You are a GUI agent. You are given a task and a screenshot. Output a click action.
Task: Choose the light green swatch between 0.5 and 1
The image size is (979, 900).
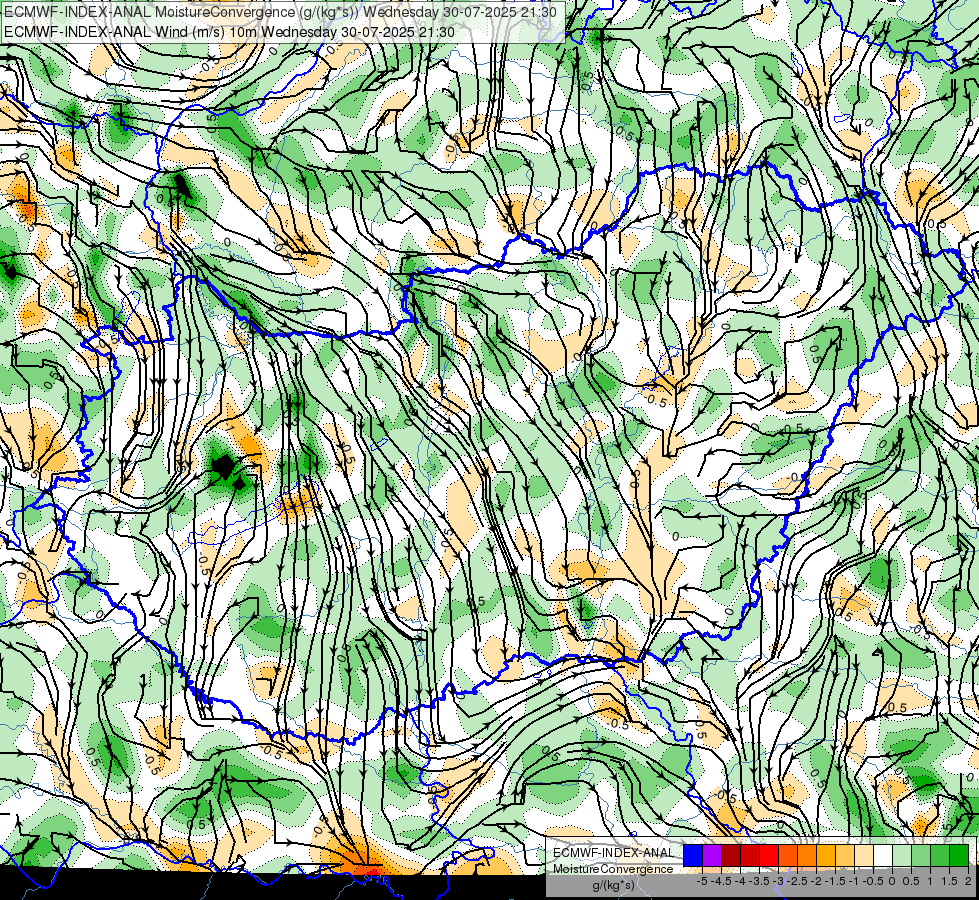click(921, 855)
